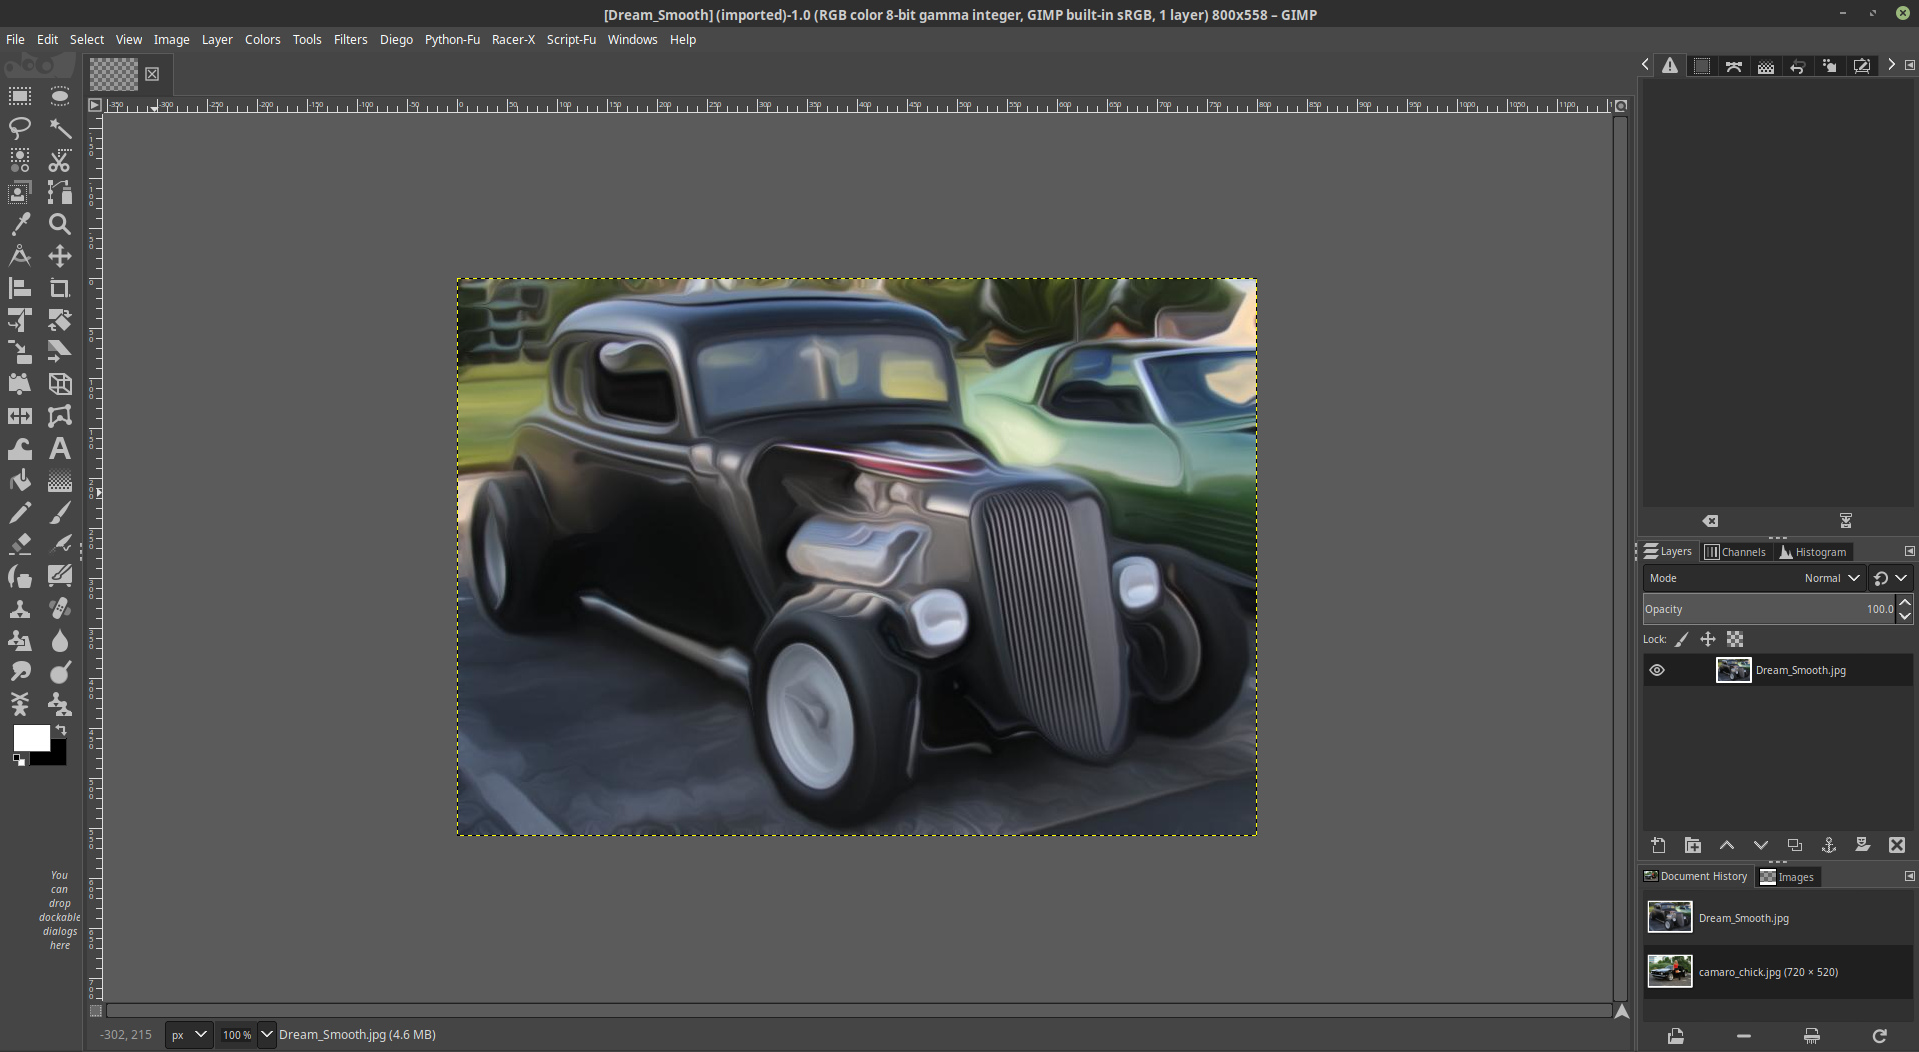Screen dimensions: 1919x1052
Task: Select the Cage Transform tool
Action: pyautogui.click(x=60, y=416)
